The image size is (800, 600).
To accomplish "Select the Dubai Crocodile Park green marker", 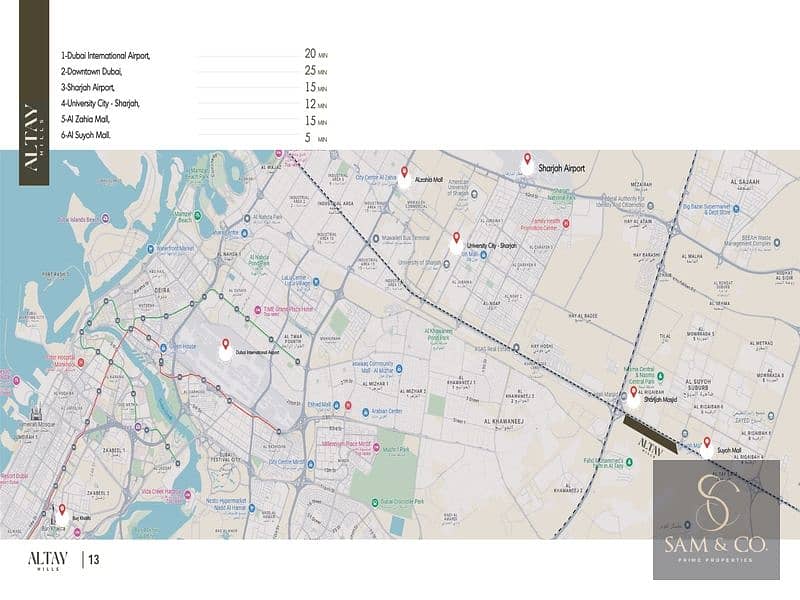I will [375, 503].
